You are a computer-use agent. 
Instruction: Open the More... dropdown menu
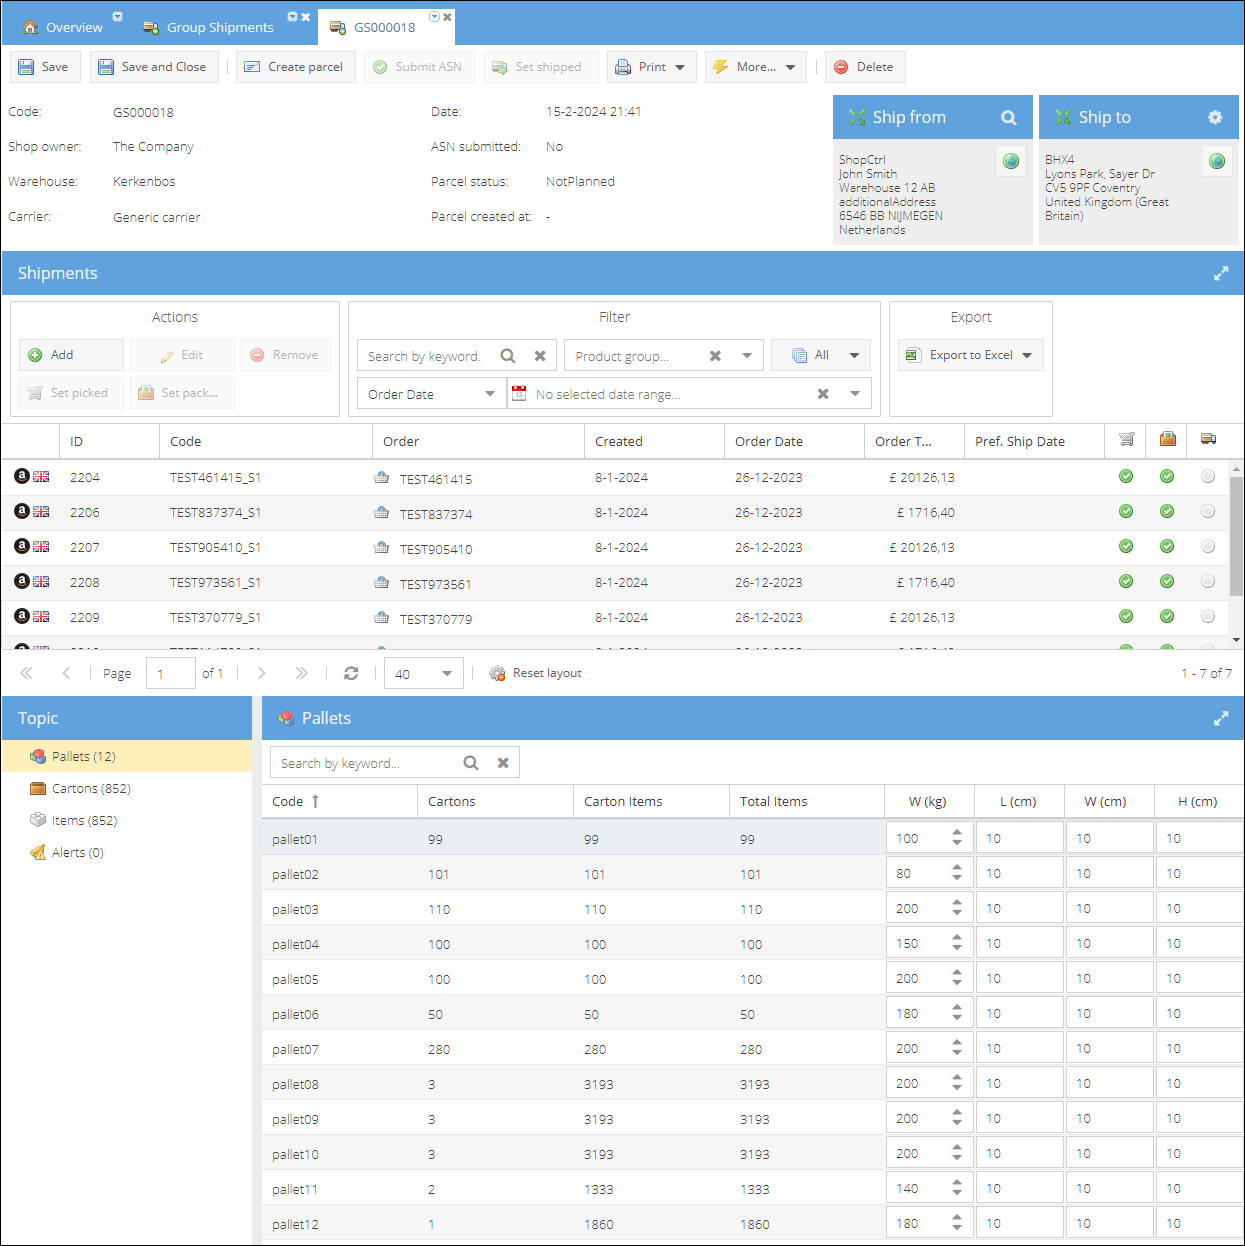point(755,67)
